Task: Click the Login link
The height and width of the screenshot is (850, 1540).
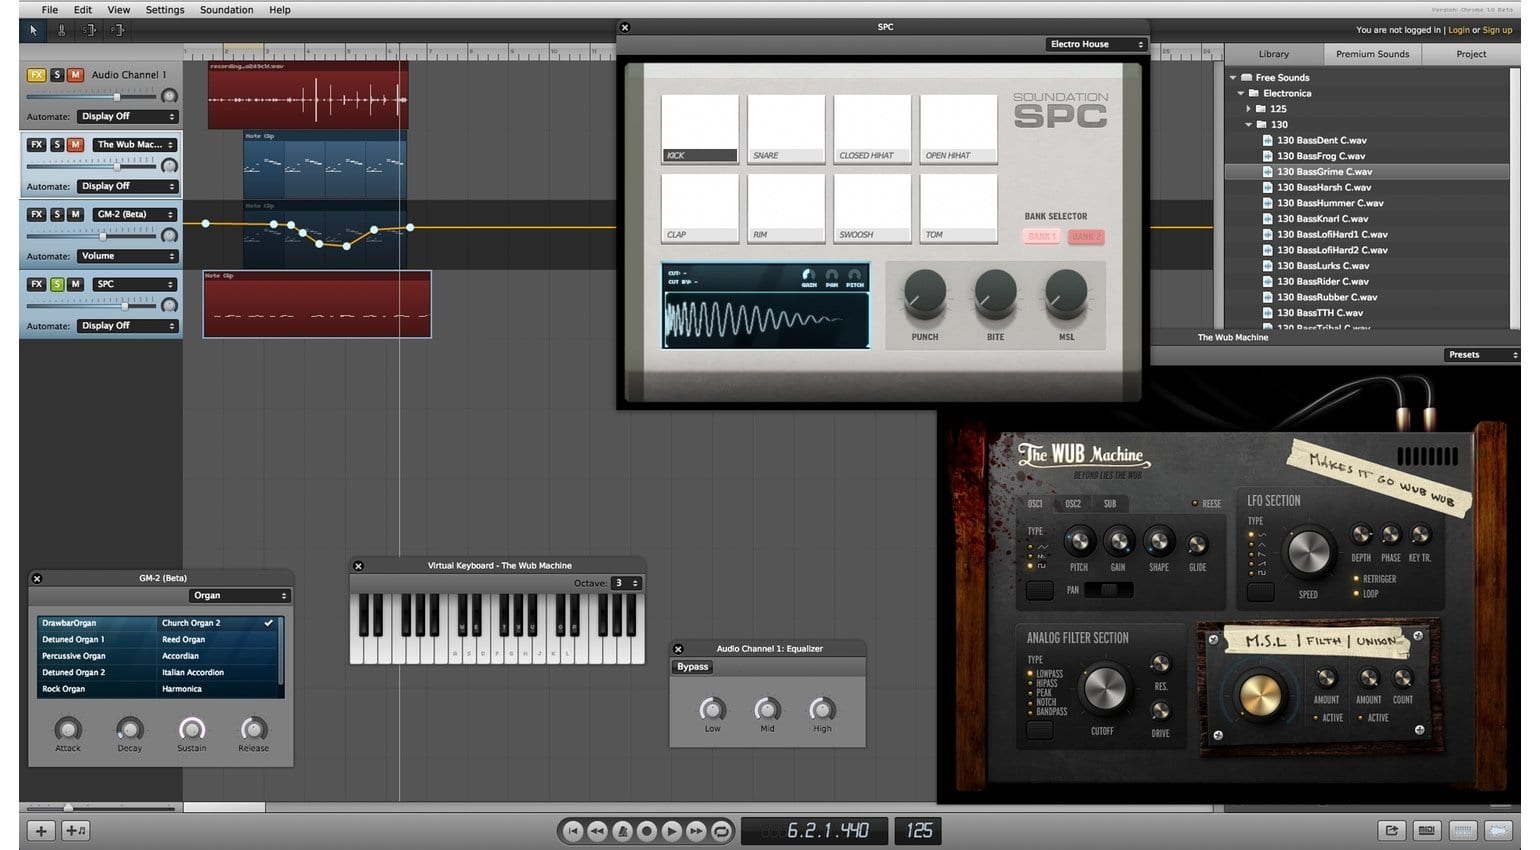Action: coord(1459,30)
